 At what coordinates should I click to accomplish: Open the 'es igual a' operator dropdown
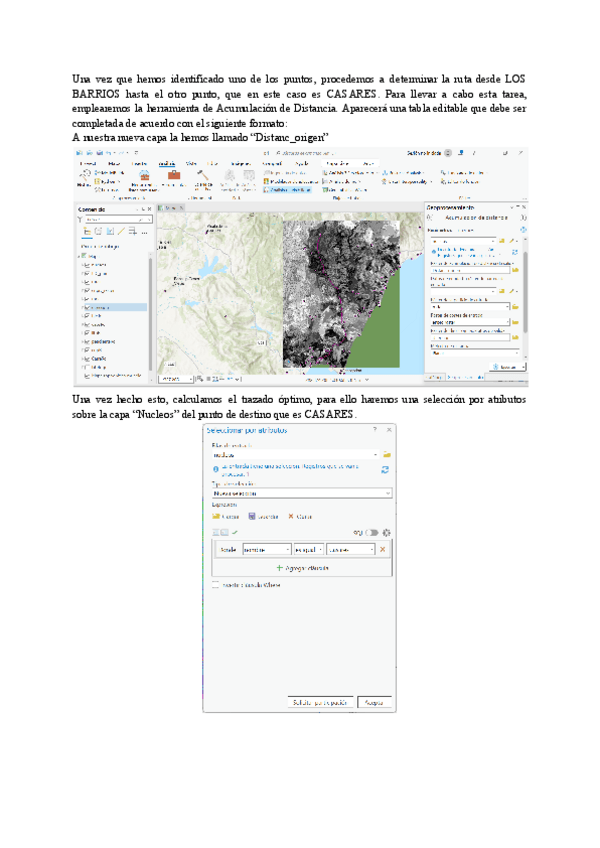[x=306, y=549]
